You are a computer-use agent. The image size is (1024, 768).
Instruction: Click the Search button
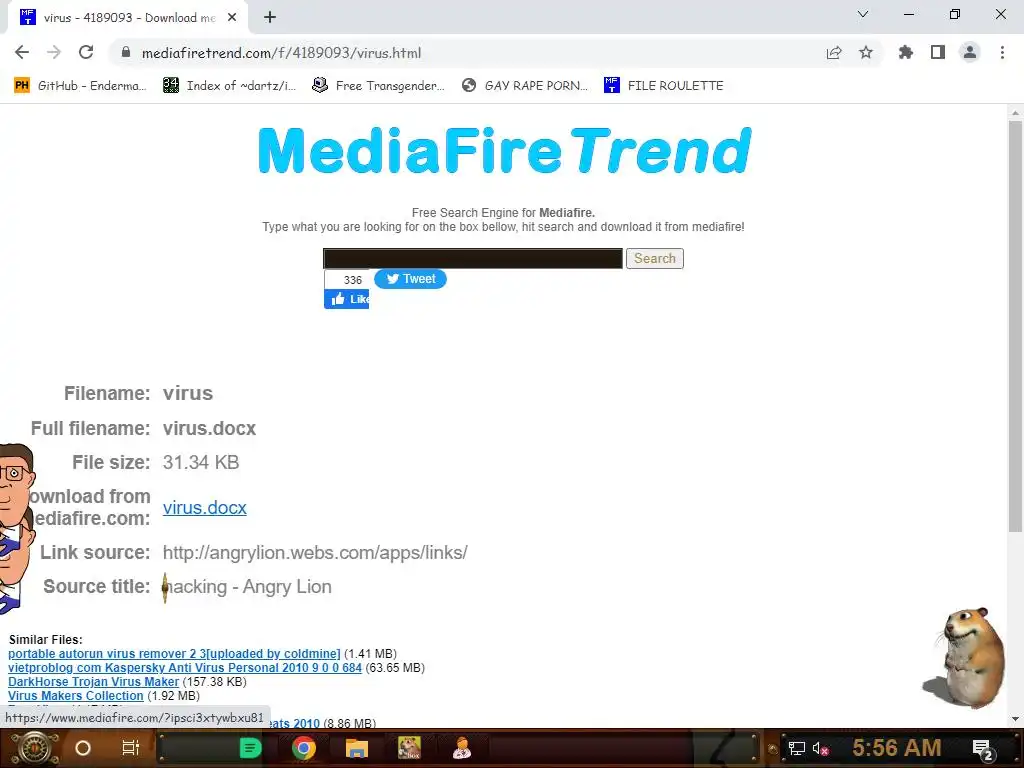coord(654,259)
